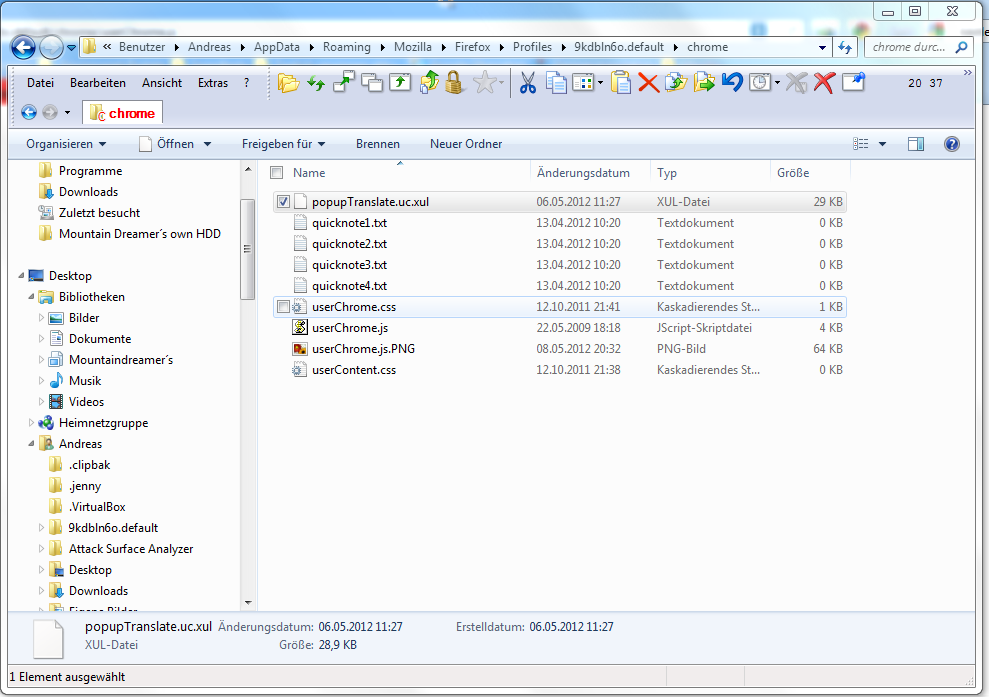Go back with the blue arrow button
Image resolution: width=989 pixels, height=697 pixels.
click(24, 47)
